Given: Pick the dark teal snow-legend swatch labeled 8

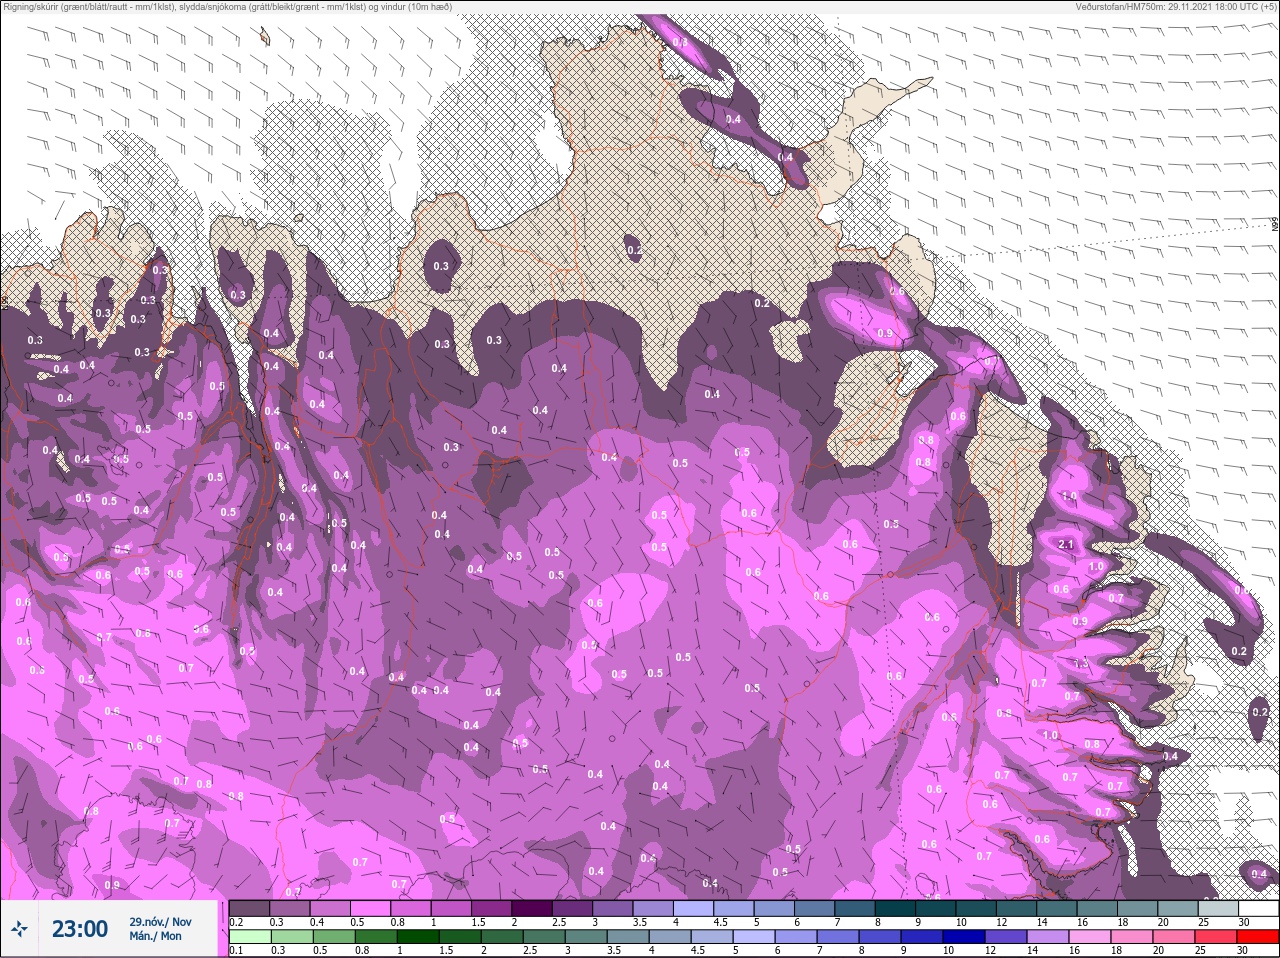Looking at the screenshot, I should tap(895, 909).
